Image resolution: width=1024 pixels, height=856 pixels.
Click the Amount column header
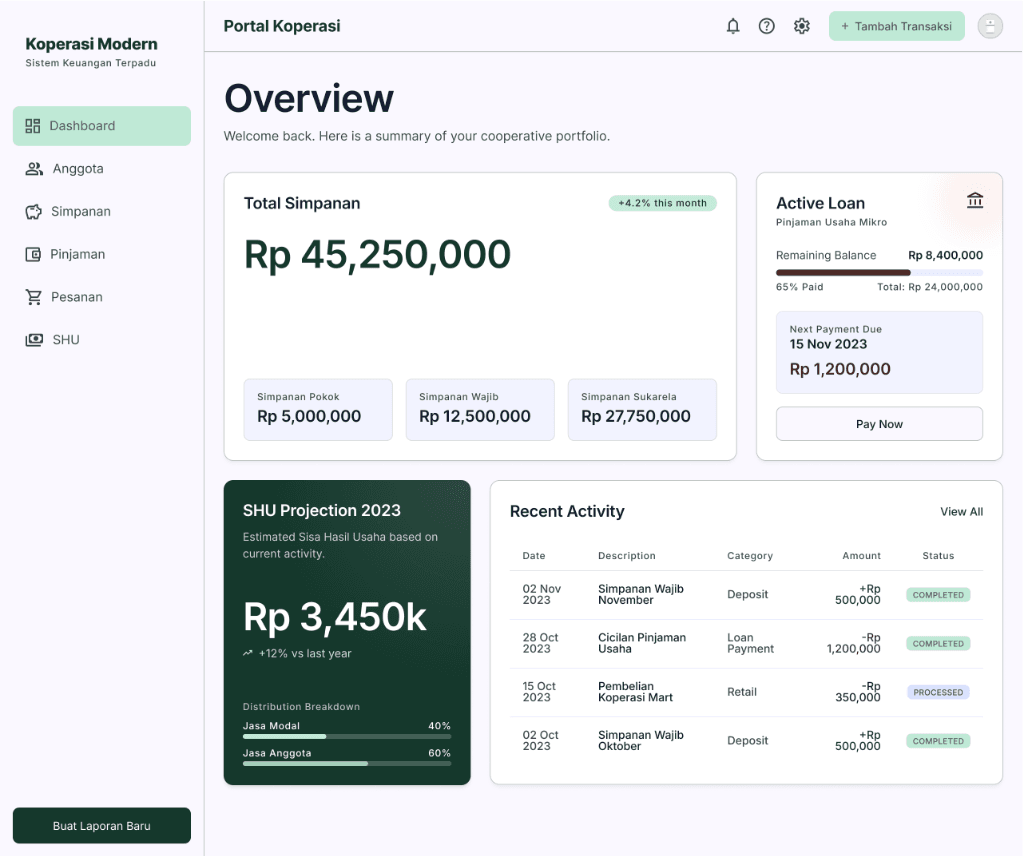coord(861,556)
